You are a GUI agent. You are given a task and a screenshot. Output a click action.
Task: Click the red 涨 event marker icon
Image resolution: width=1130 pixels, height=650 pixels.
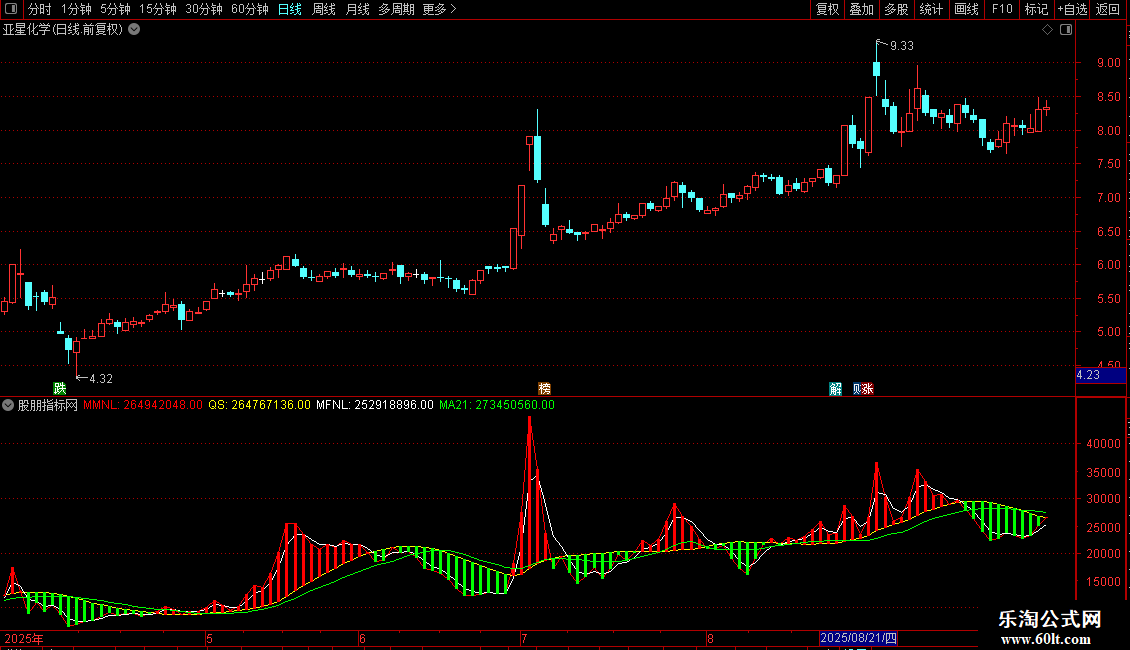(x=868, y=388)
